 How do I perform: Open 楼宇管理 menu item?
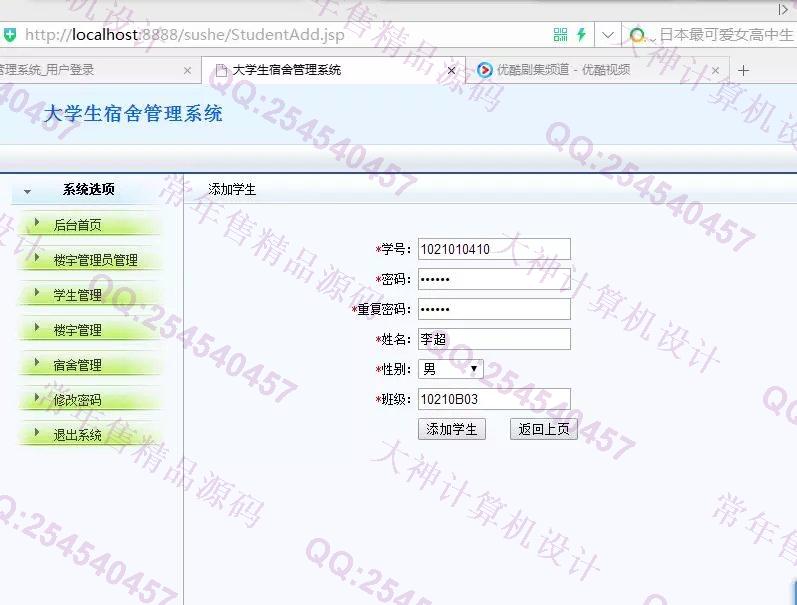pyautogui.click(x=77, y=330)
